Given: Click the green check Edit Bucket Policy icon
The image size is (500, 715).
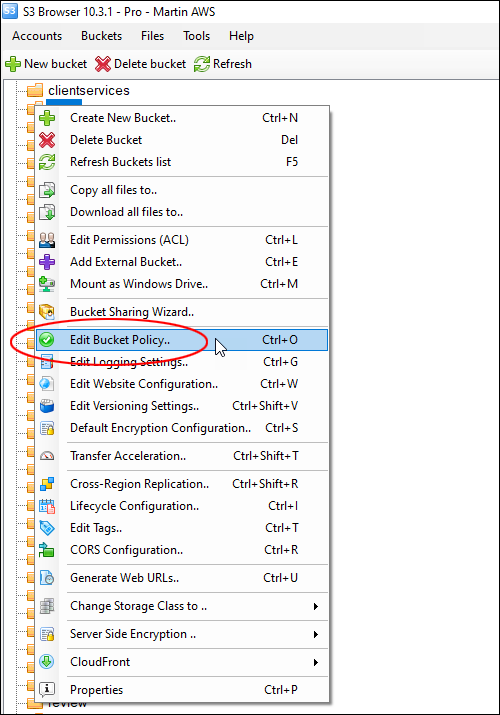Looking at the screenshot, I should [x=46, y=340].
